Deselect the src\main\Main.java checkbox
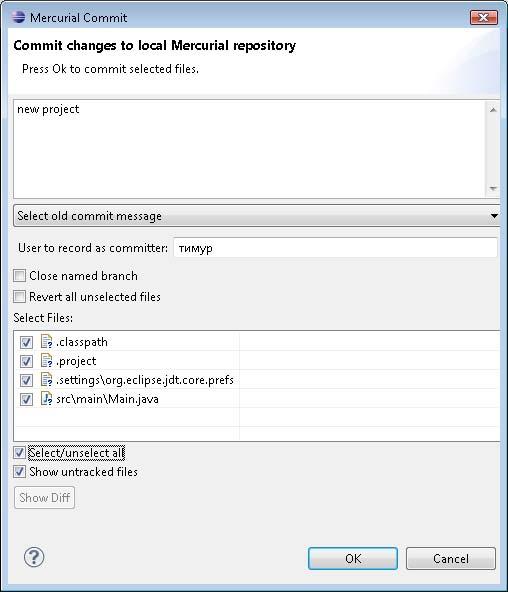508x592 pixels. pyautogui.click(x=26, y=399)
